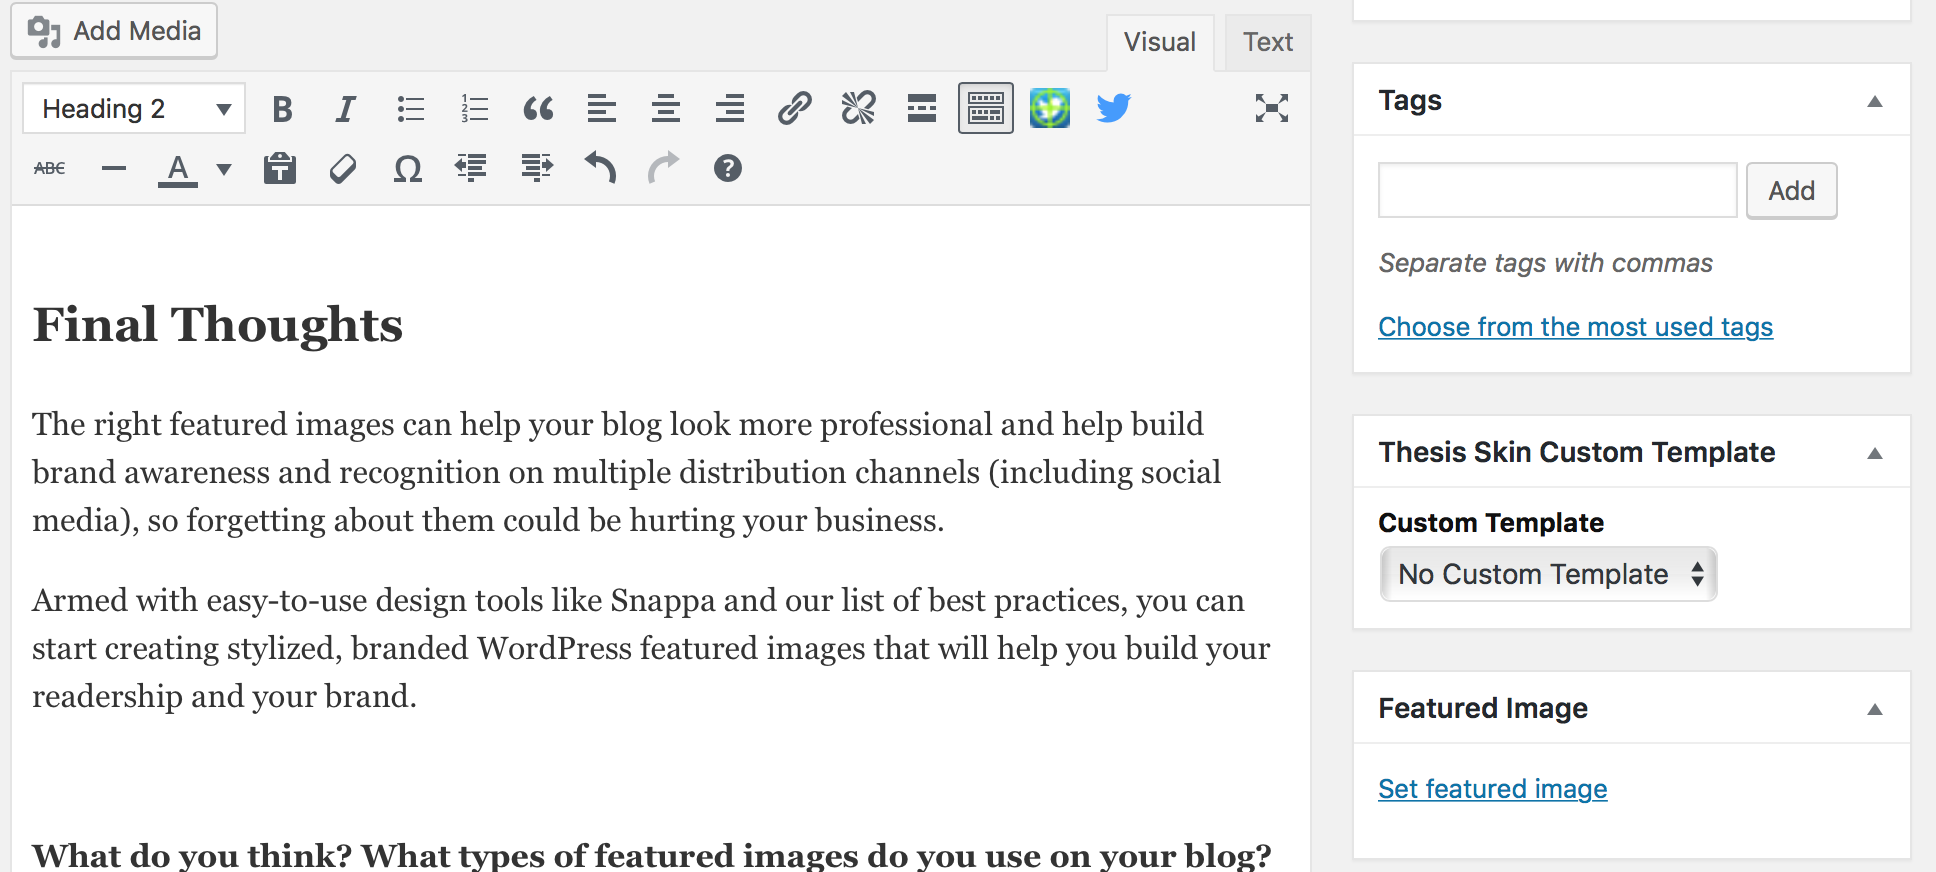
Task: Toggle the toolbar kitchen sink button
Action: pyautogui.click(x=986, y=108)
